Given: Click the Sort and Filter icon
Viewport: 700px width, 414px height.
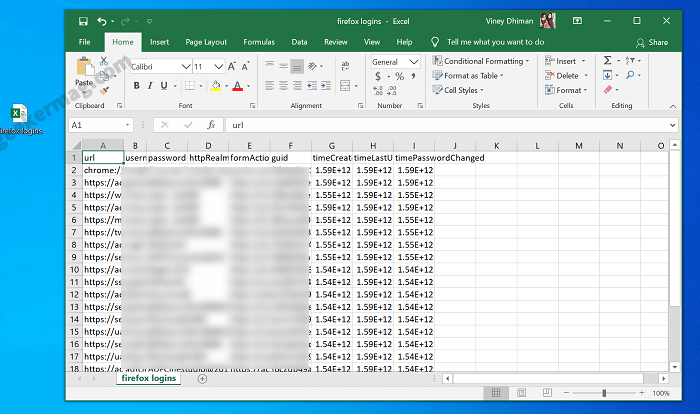Looking at the screenshot, I should 630,60.
